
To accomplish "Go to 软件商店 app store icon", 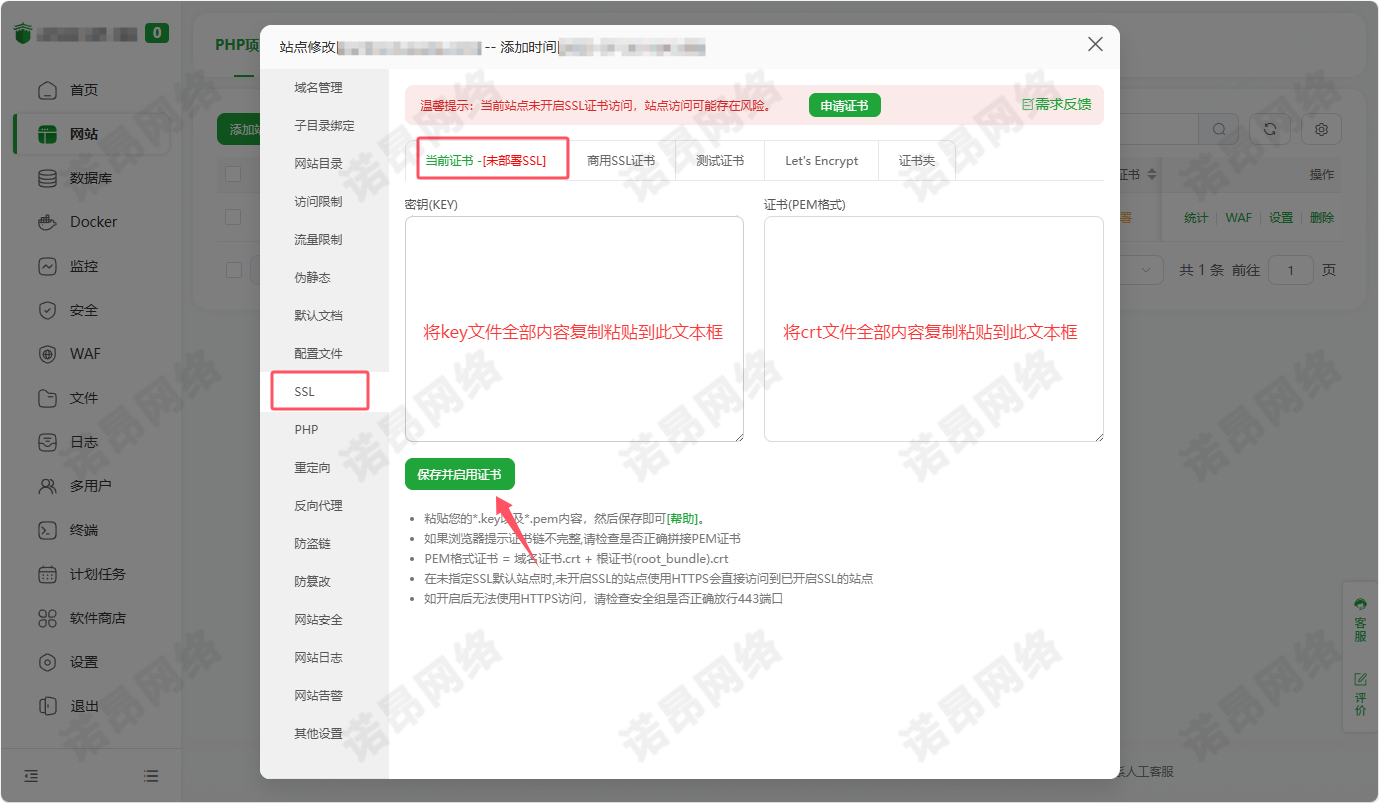I will [47, 618].
